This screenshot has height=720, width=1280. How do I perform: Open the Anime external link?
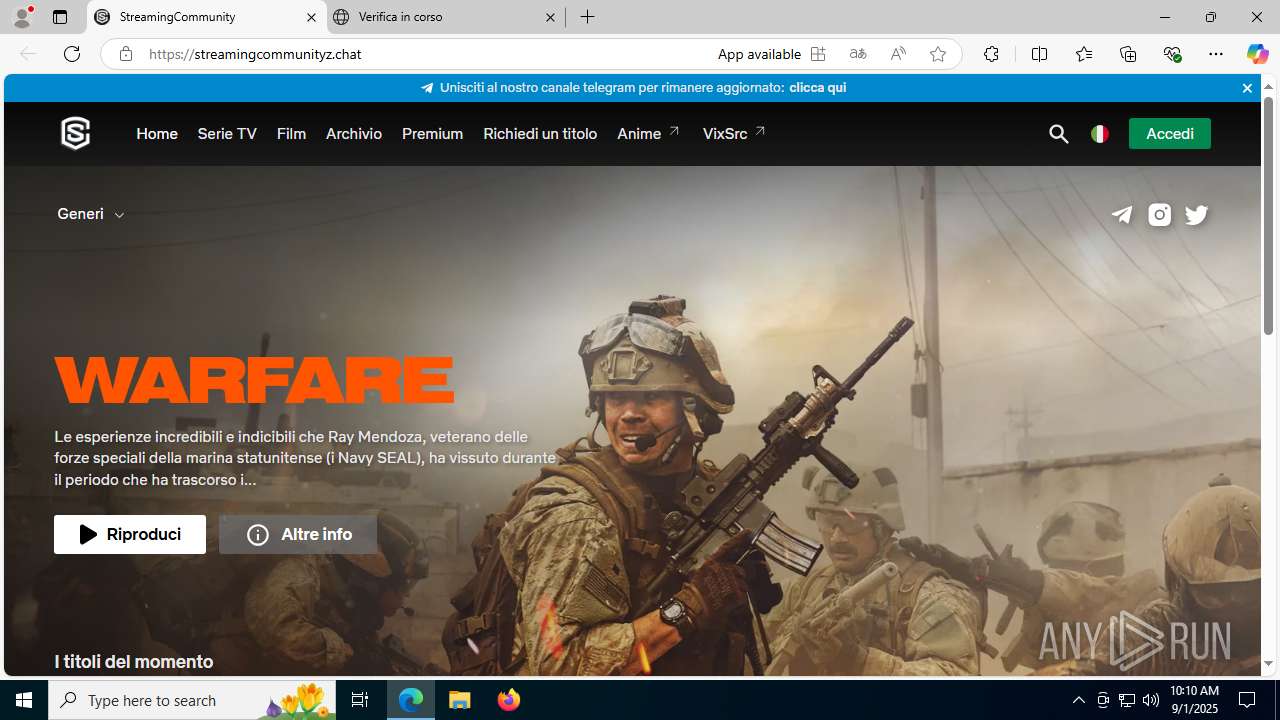(648, 134)
